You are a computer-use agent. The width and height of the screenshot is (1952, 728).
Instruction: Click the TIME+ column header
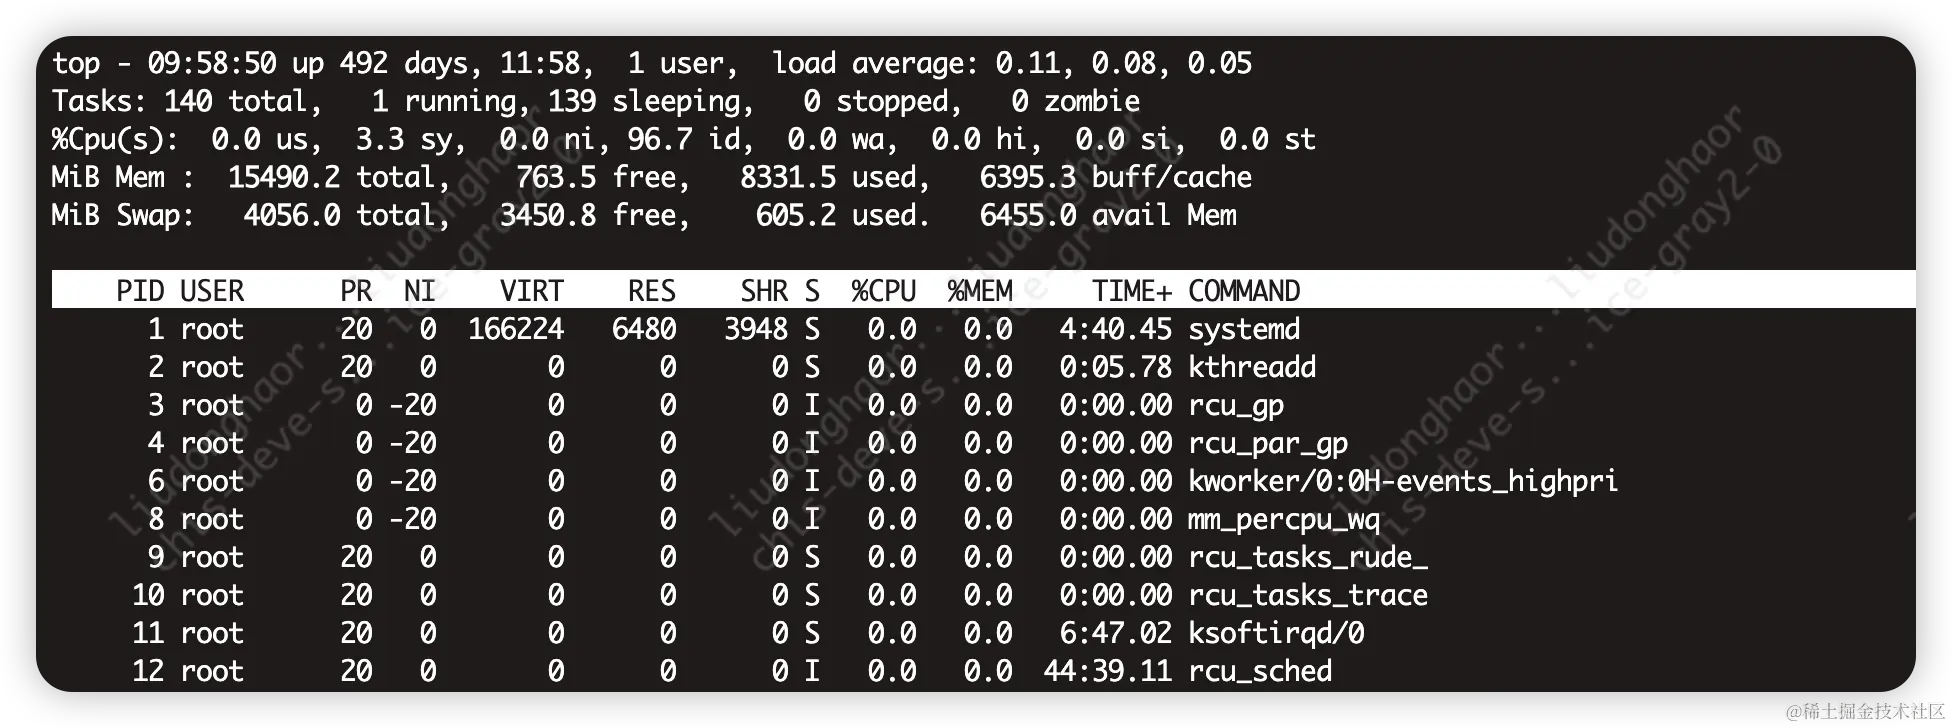(x=1132, y=291)
